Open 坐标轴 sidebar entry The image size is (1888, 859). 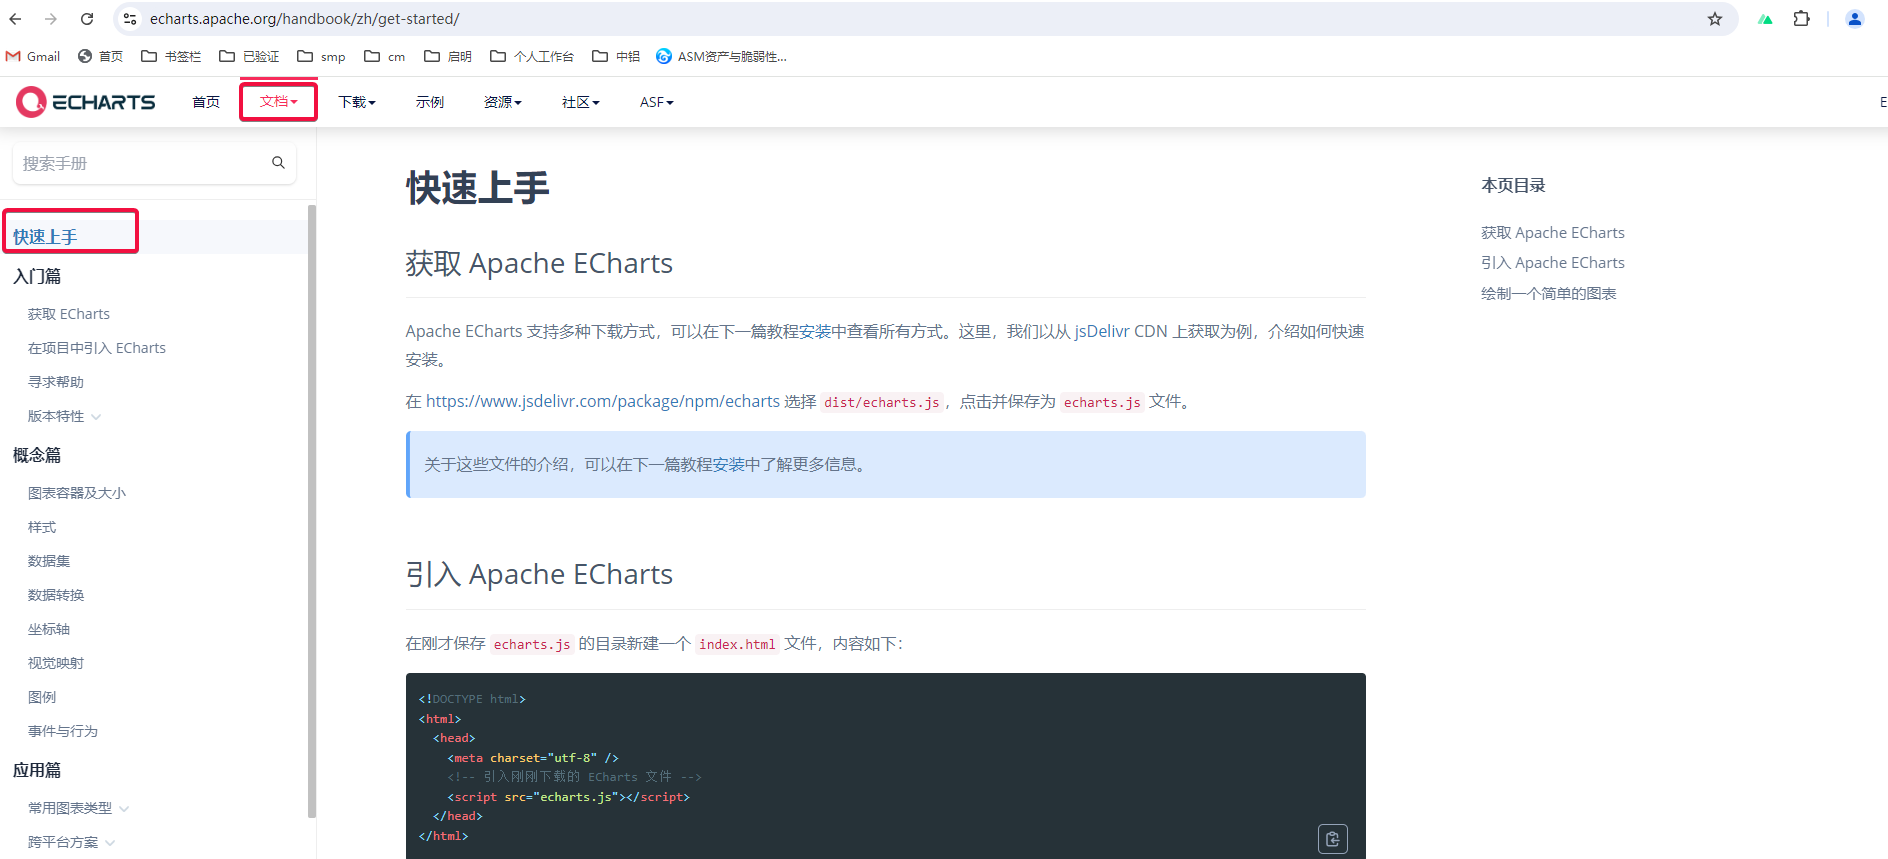pos(49,629)
